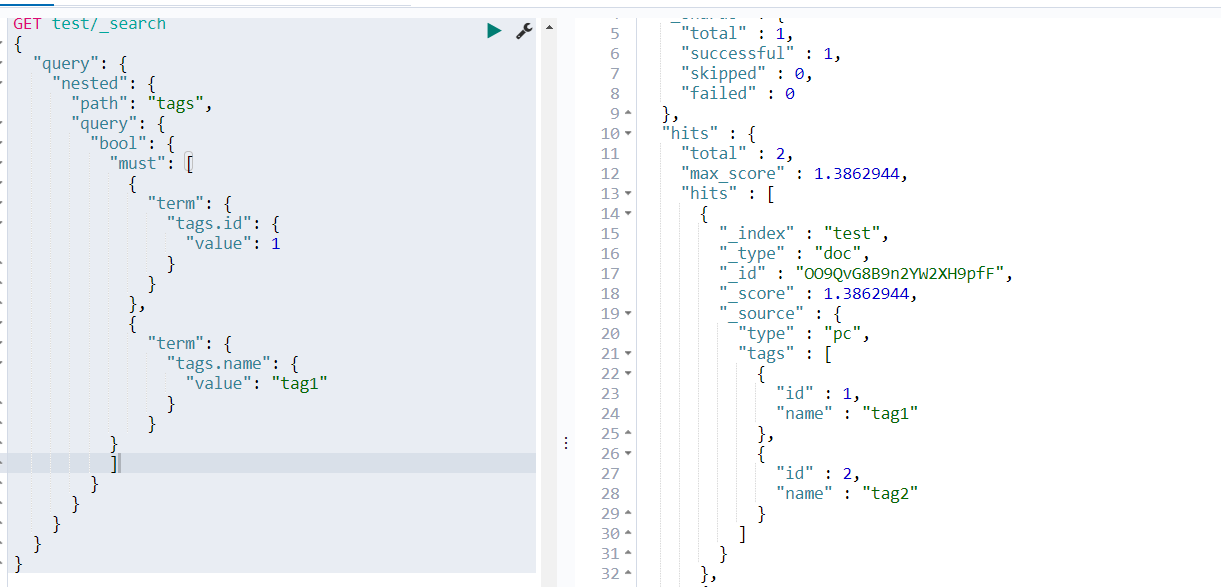
Task: Click the fold-end arrow at line 32
Action: click(628, 574)
